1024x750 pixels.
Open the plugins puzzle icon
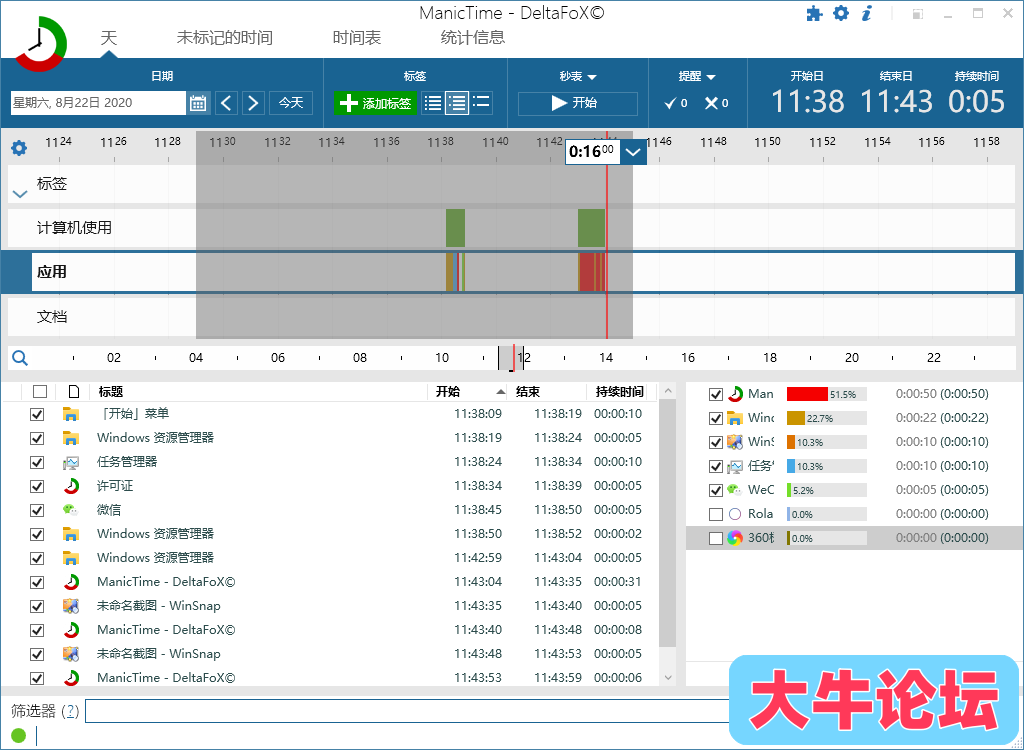[x=814, y=13]
